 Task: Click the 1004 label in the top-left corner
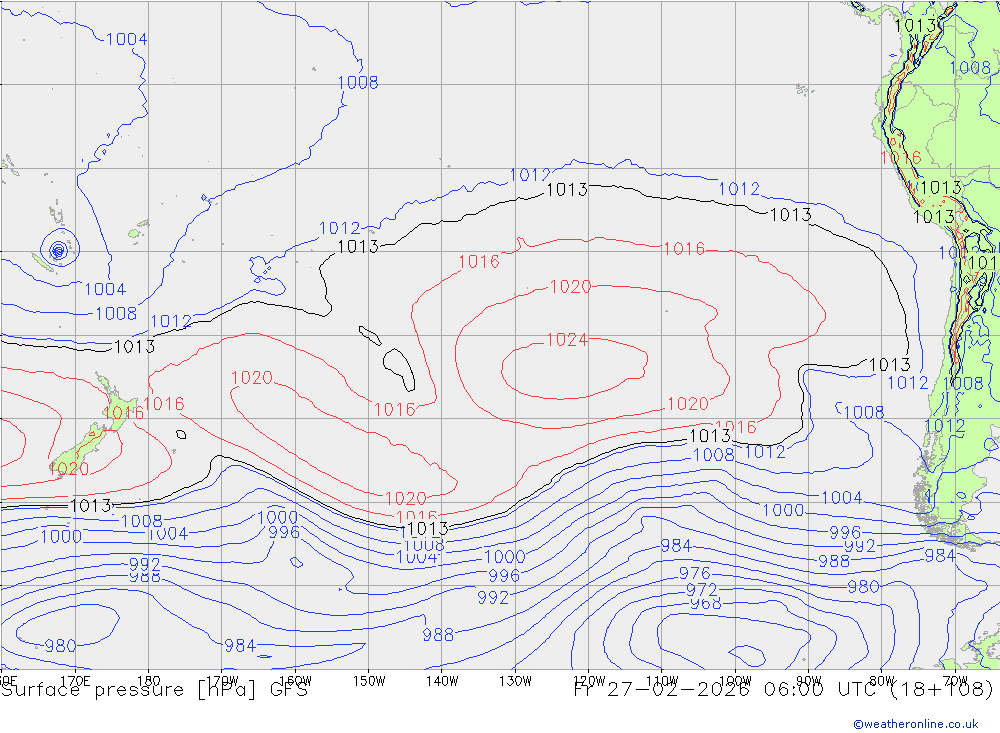click(x=126, y=40)
